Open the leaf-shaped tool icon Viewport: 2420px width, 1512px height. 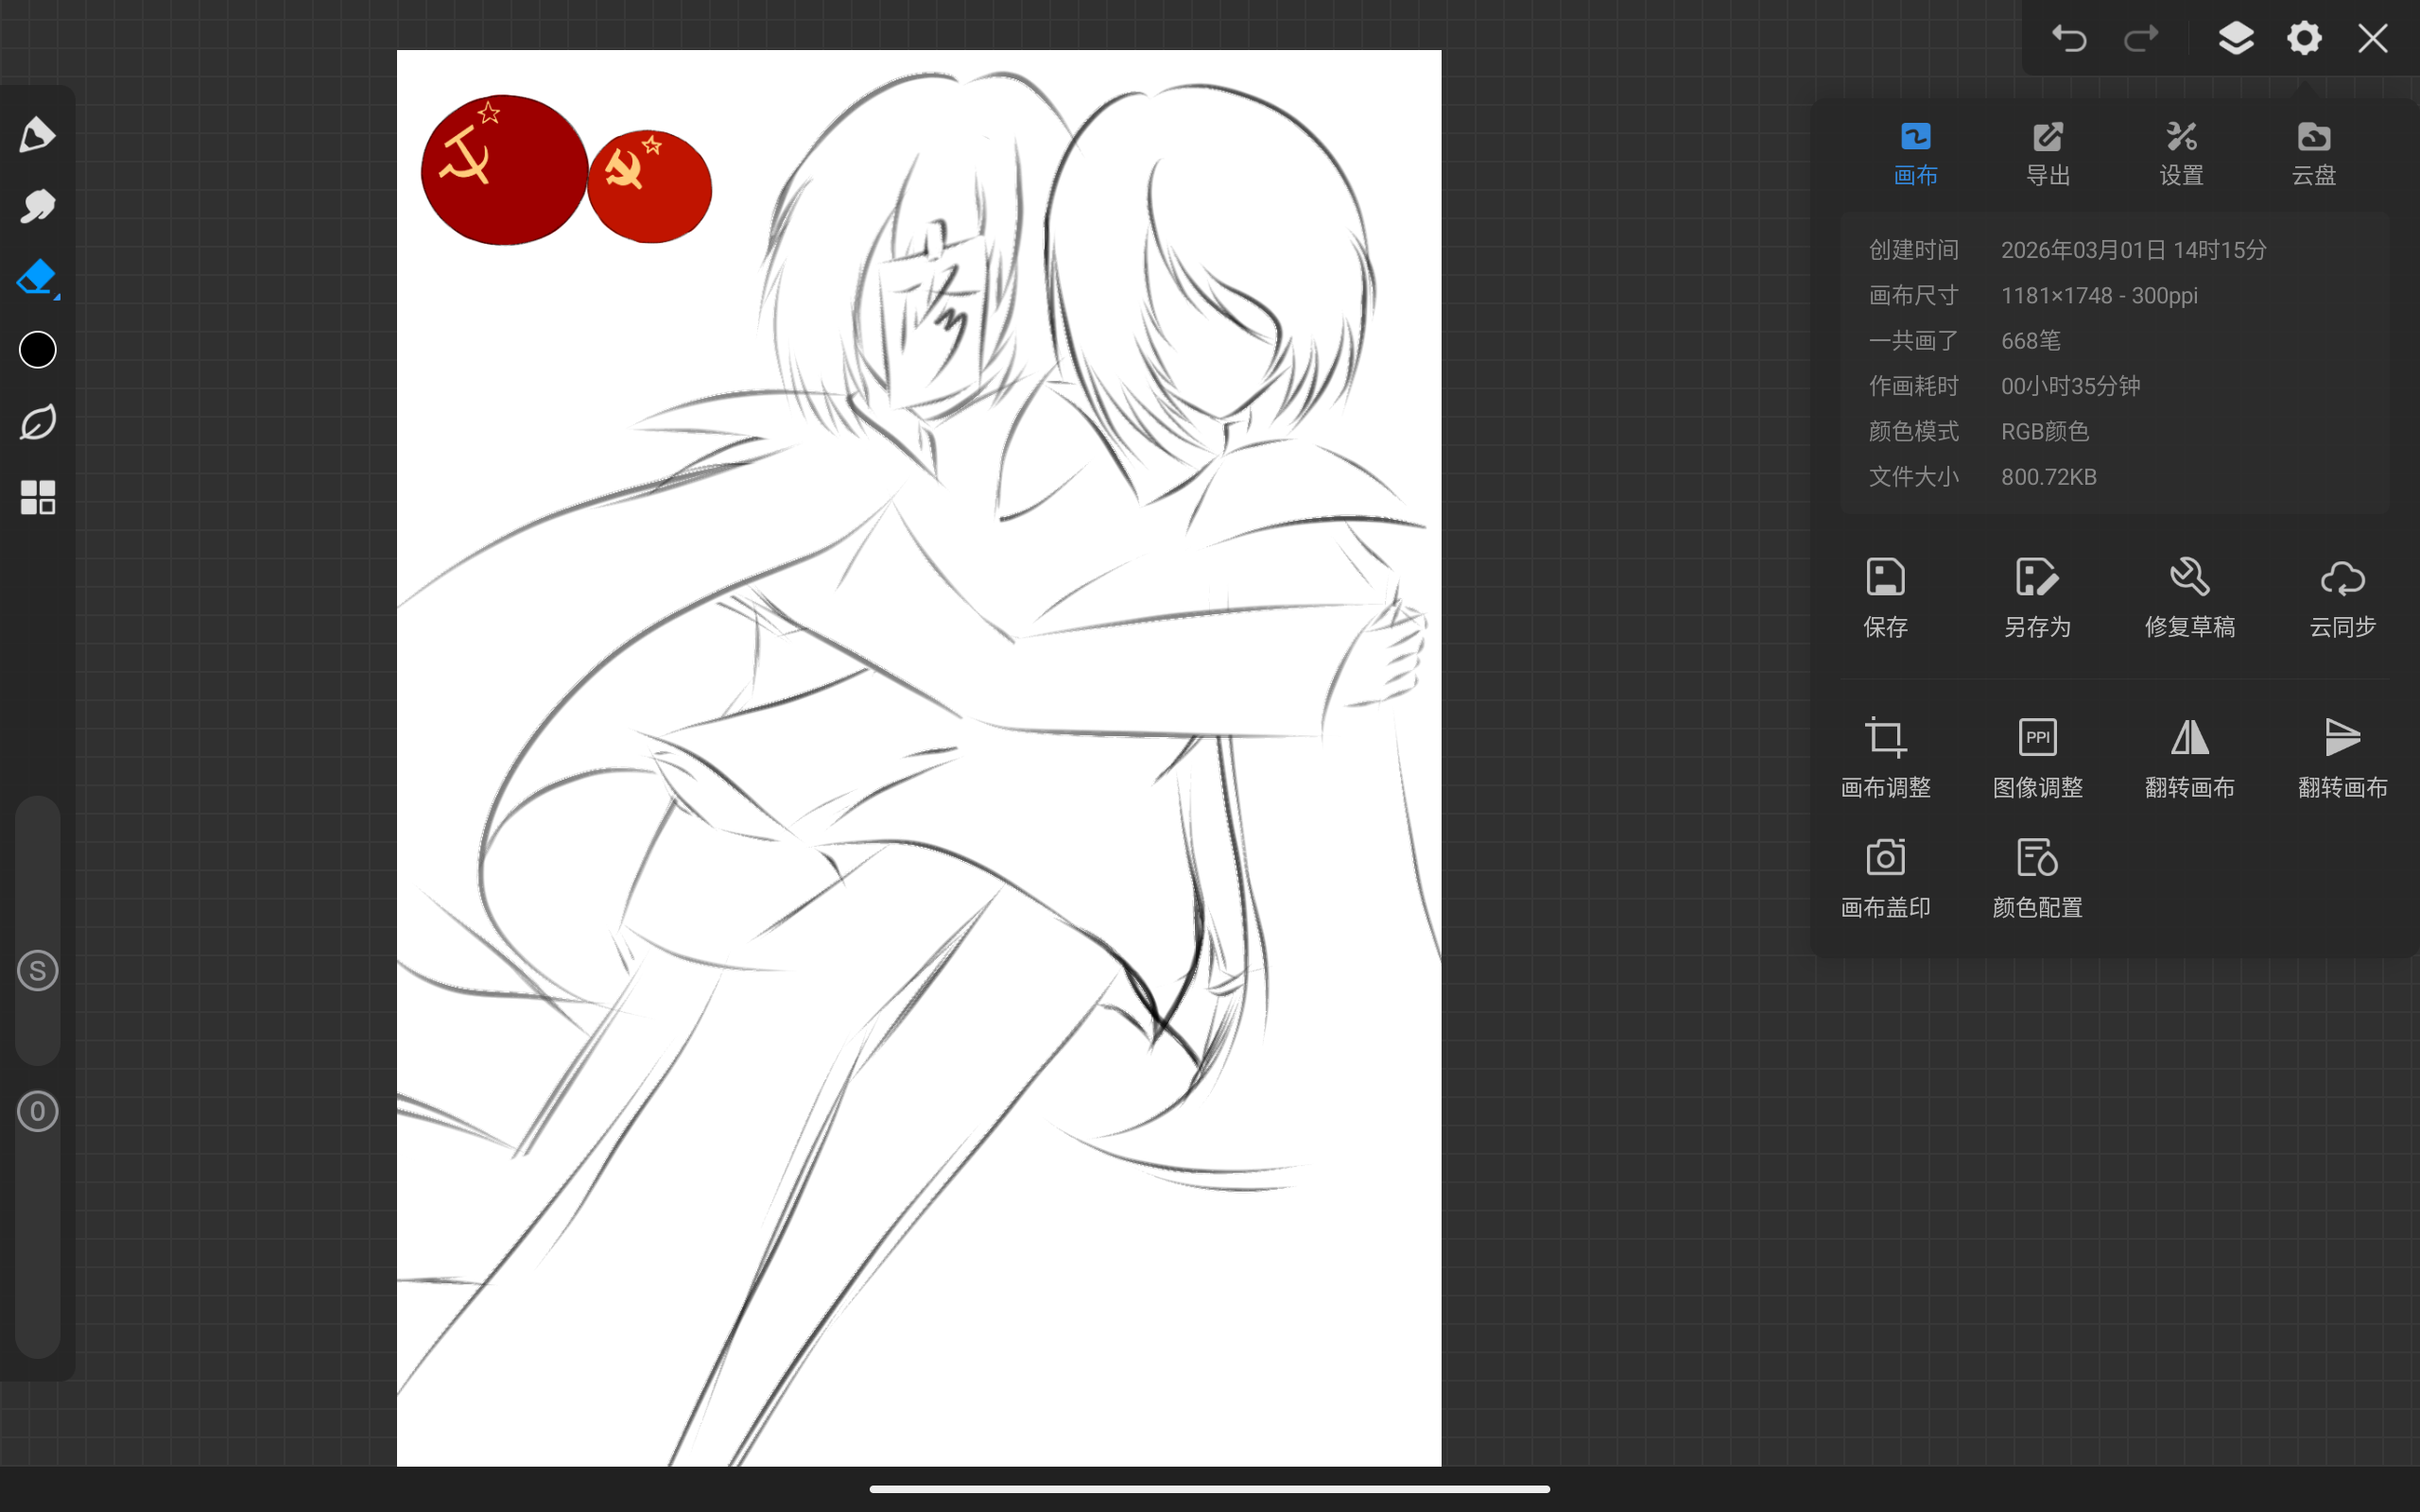(x=37, y=423)
